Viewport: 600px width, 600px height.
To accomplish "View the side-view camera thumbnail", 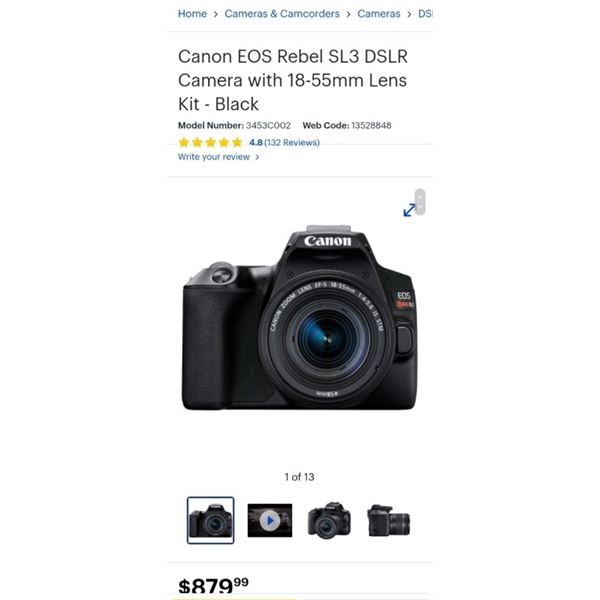I will point(389,520).
